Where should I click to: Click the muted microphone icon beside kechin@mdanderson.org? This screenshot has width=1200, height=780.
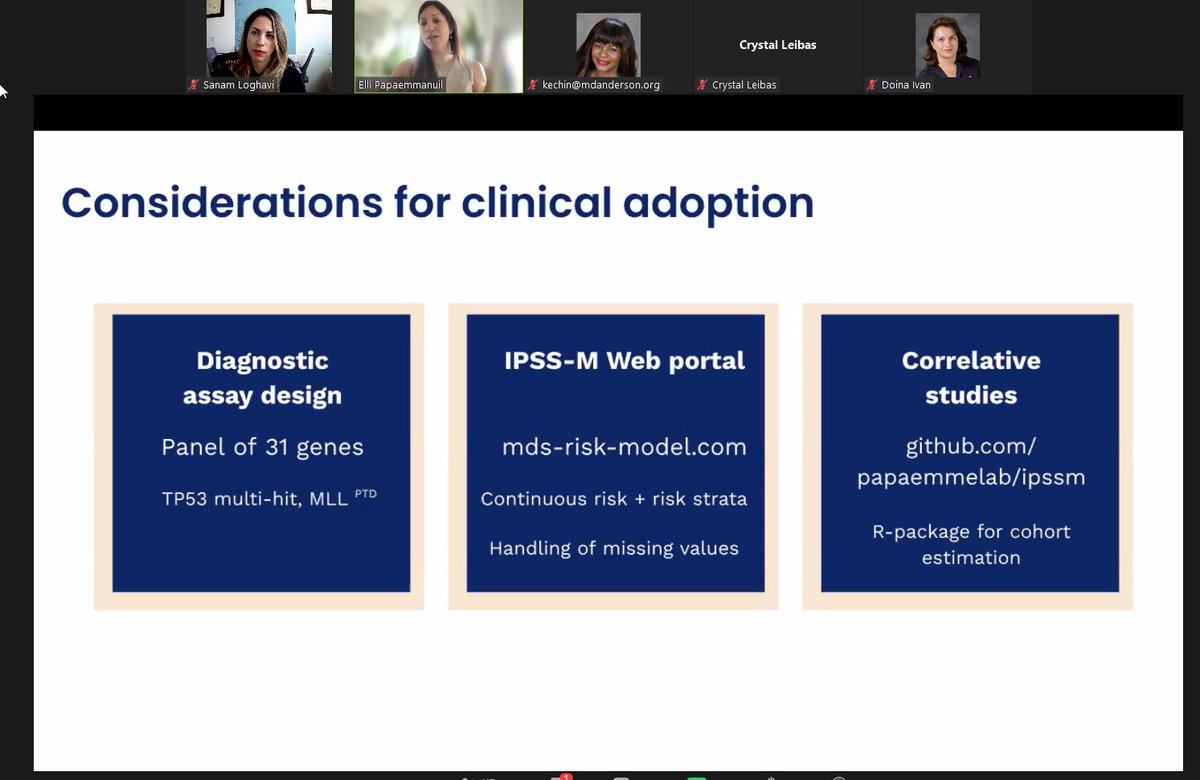(534, 86)
